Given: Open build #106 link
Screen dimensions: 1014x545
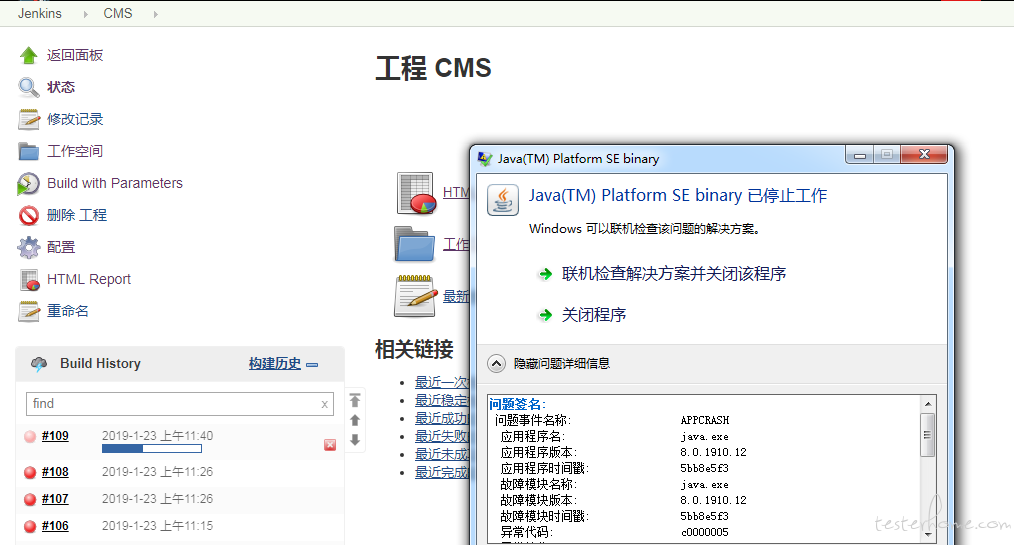Looking at the screenshot, I should (55, 526).
